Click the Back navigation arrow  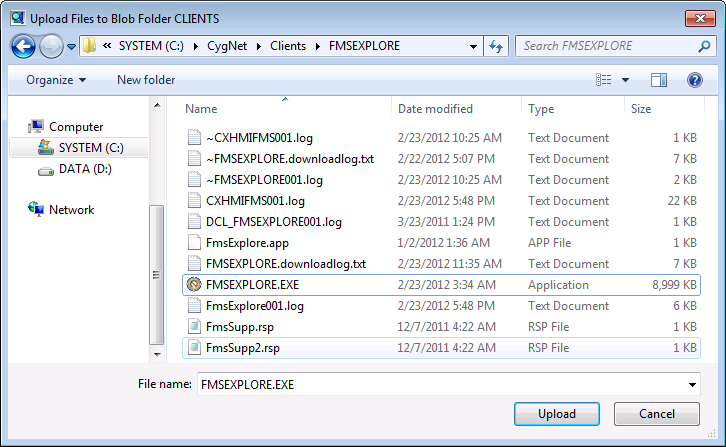23,46
